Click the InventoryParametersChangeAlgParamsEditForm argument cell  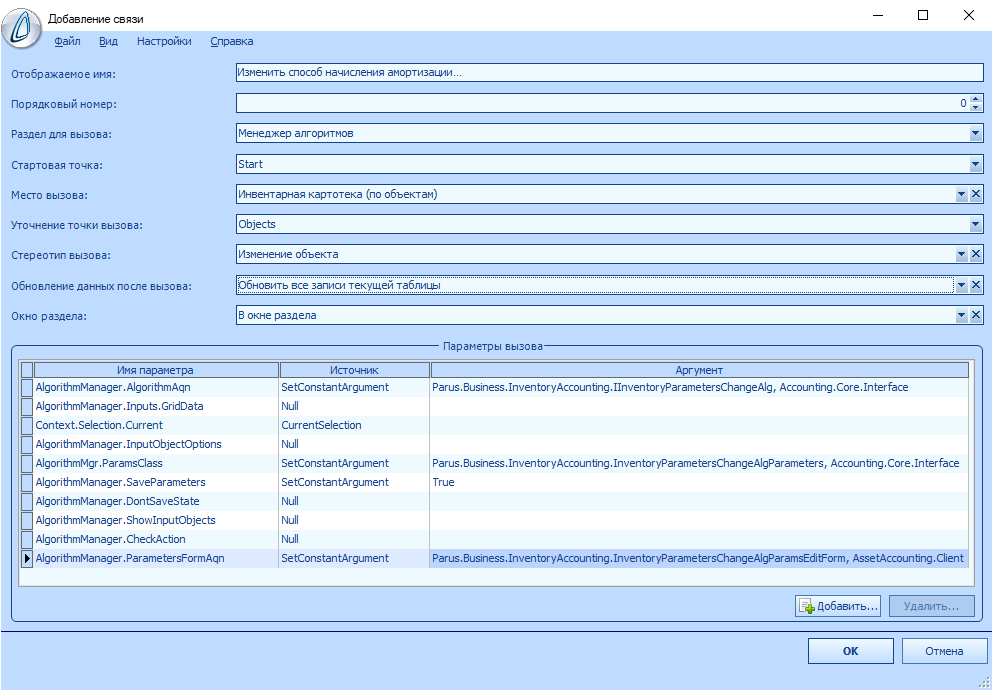pyautogui.click(x=699, y=558)
